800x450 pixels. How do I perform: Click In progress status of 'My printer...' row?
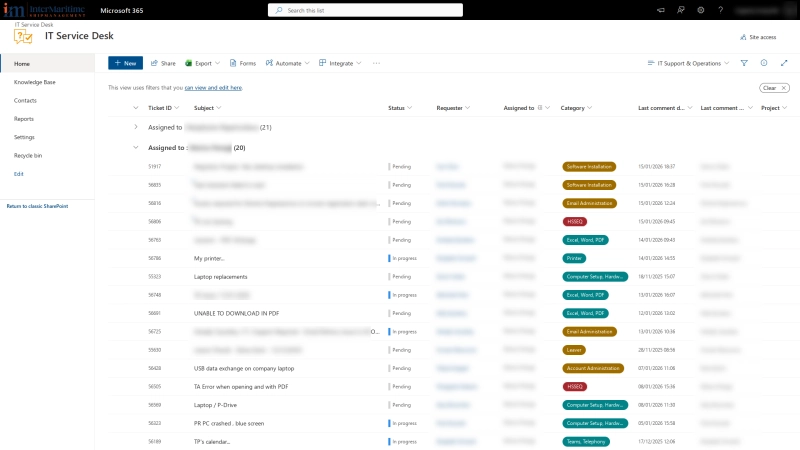[403, 258]
